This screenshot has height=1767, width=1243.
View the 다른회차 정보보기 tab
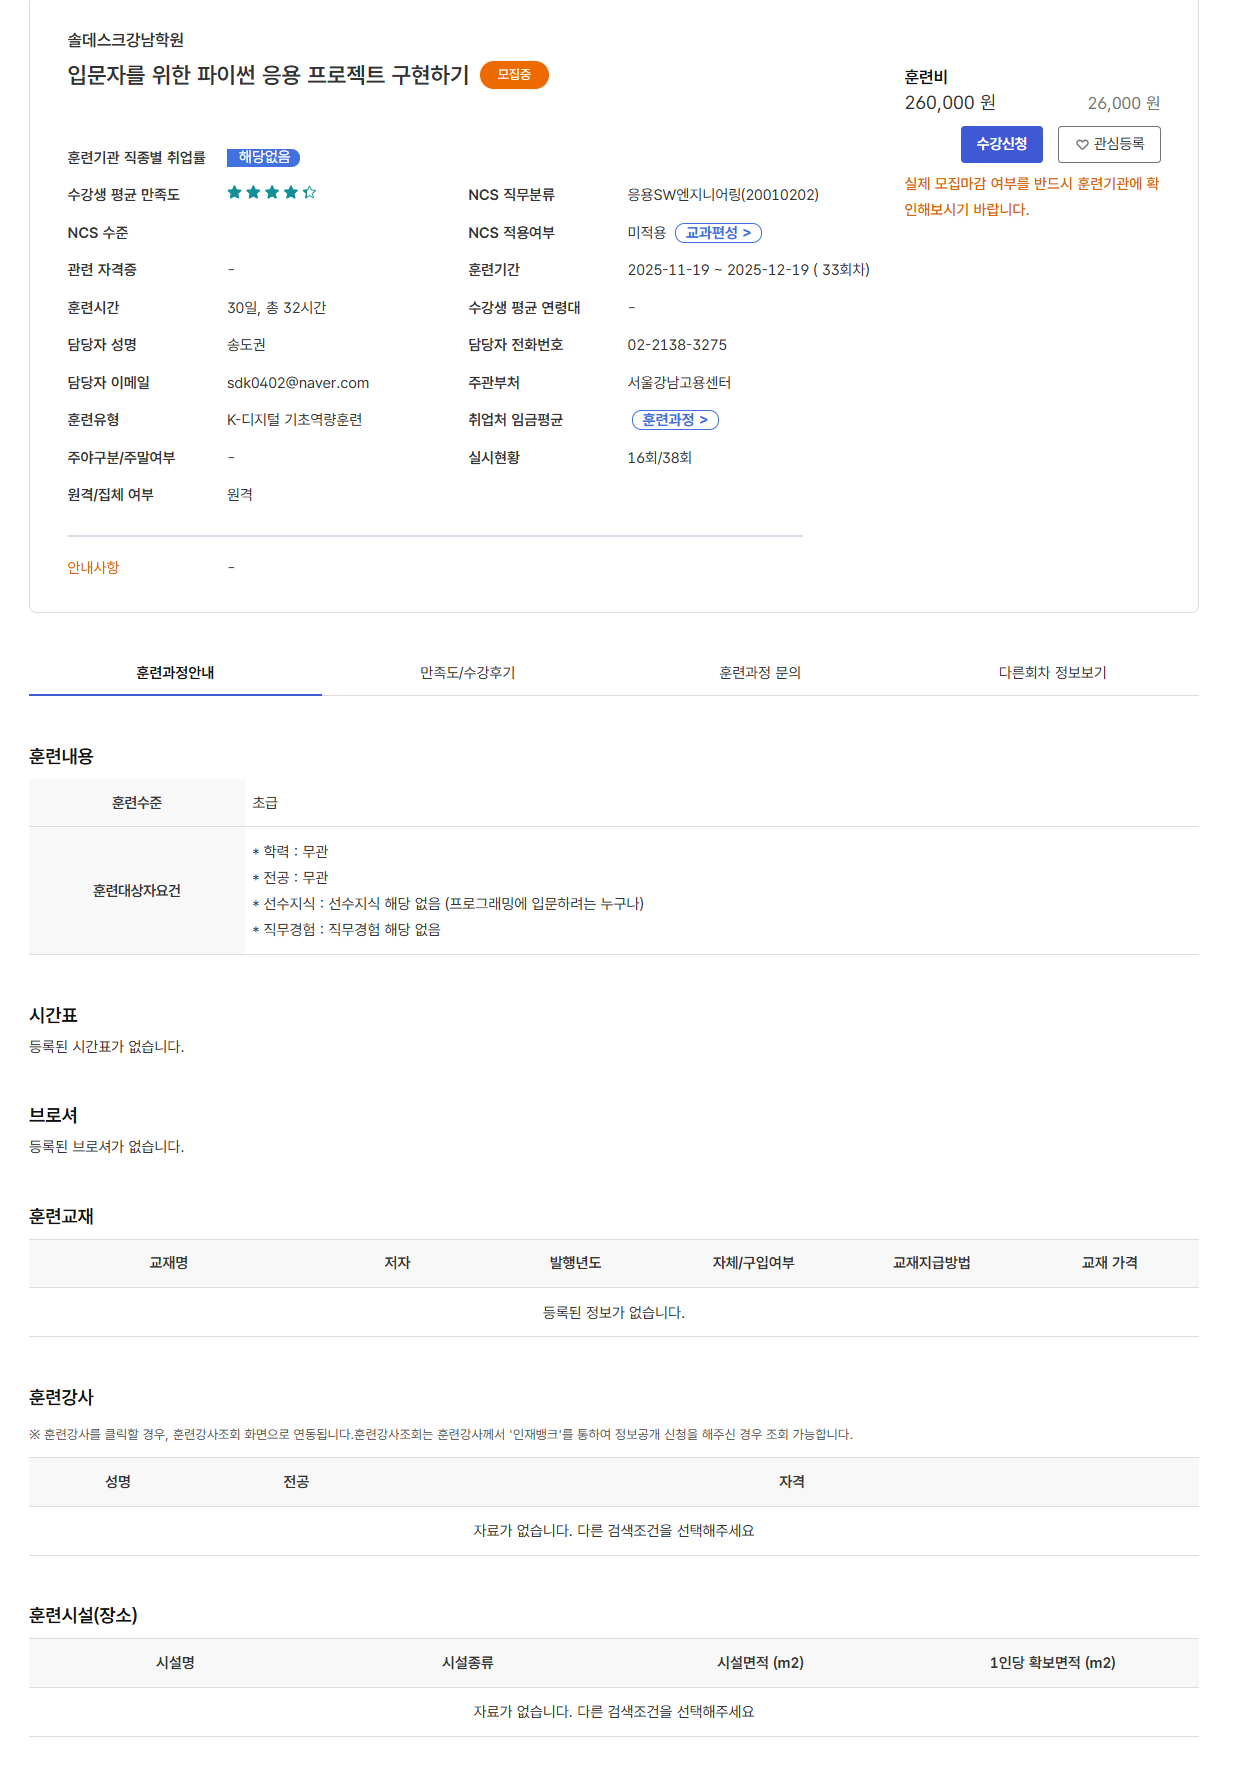[1052, 673]
